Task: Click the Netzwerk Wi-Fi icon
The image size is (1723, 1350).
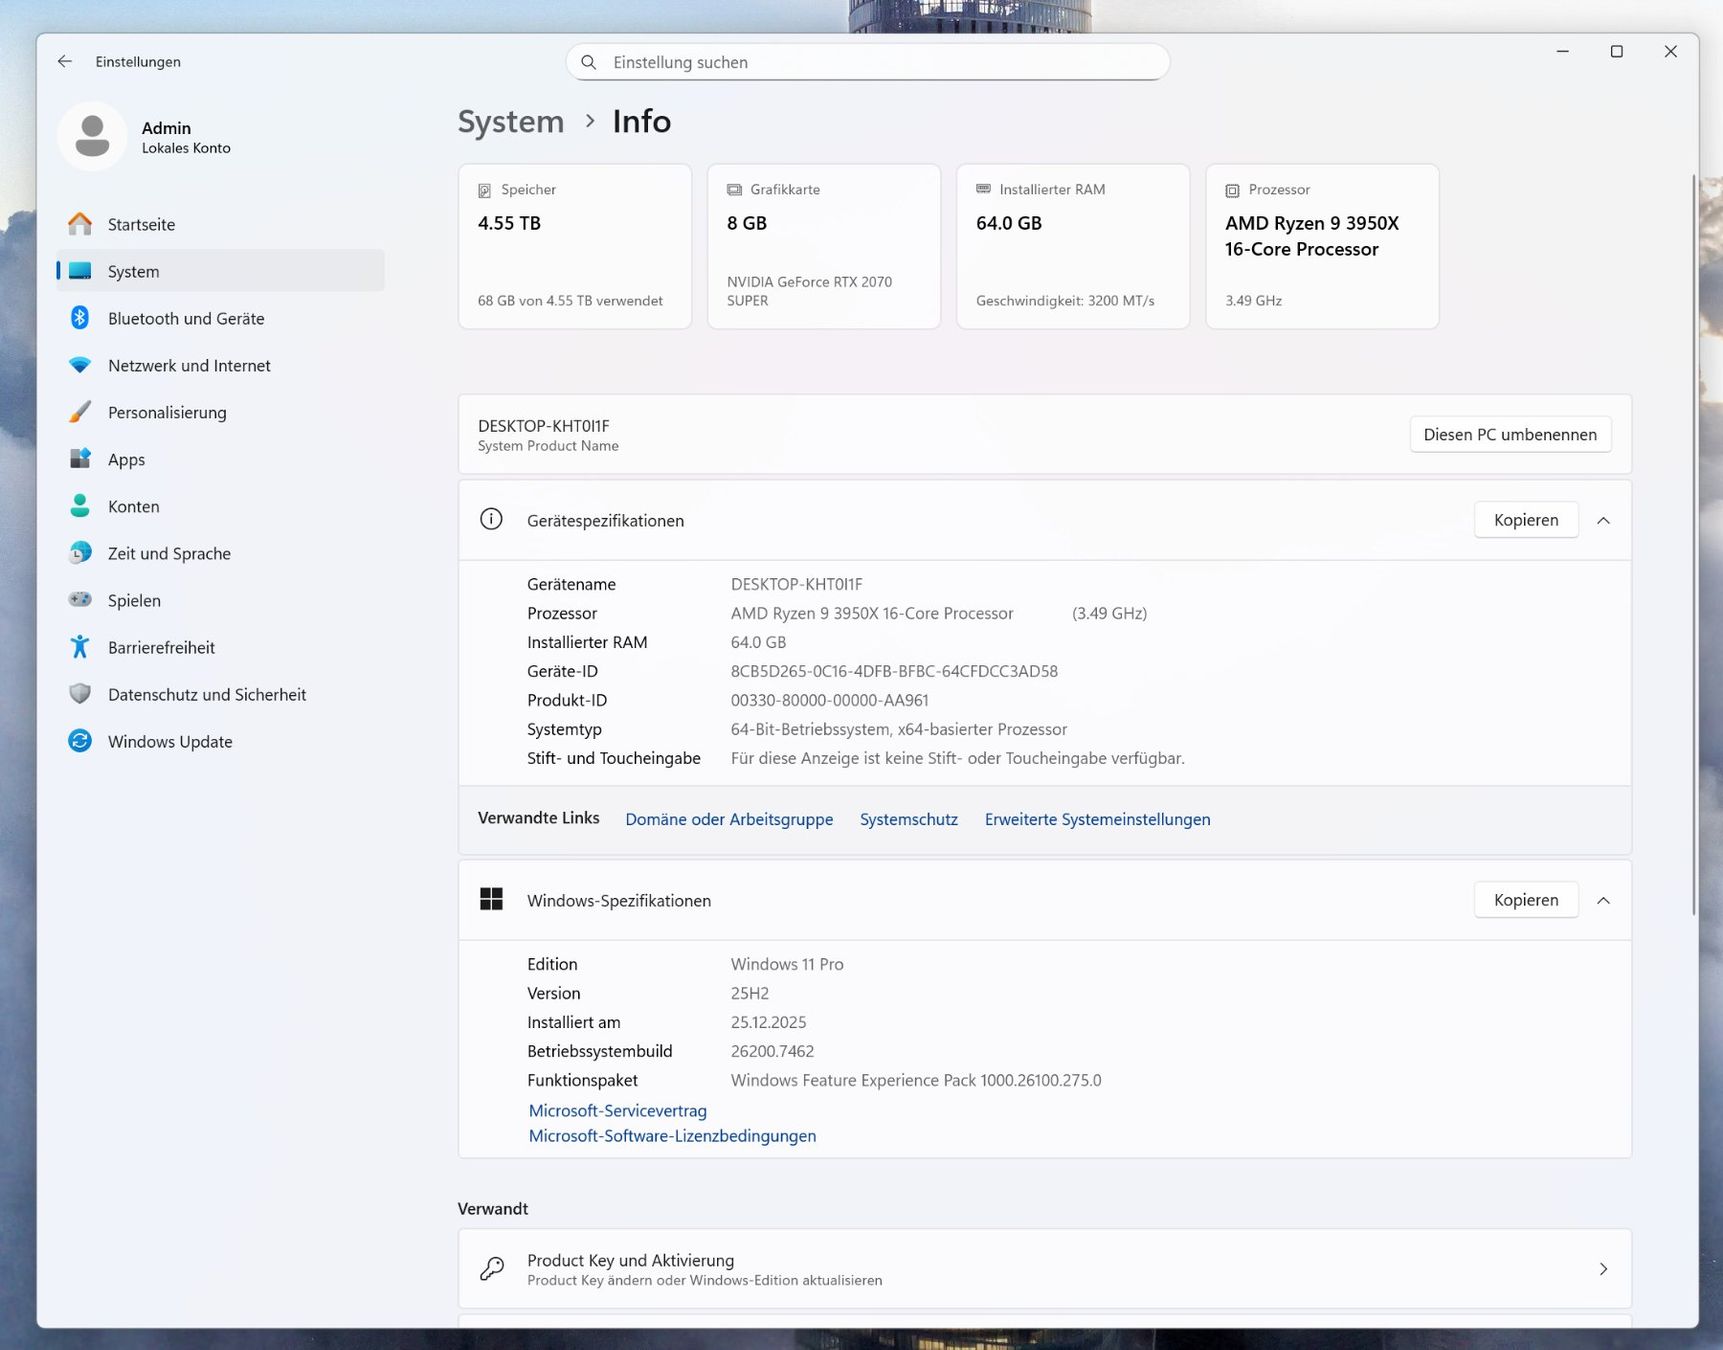Action: 80,365
